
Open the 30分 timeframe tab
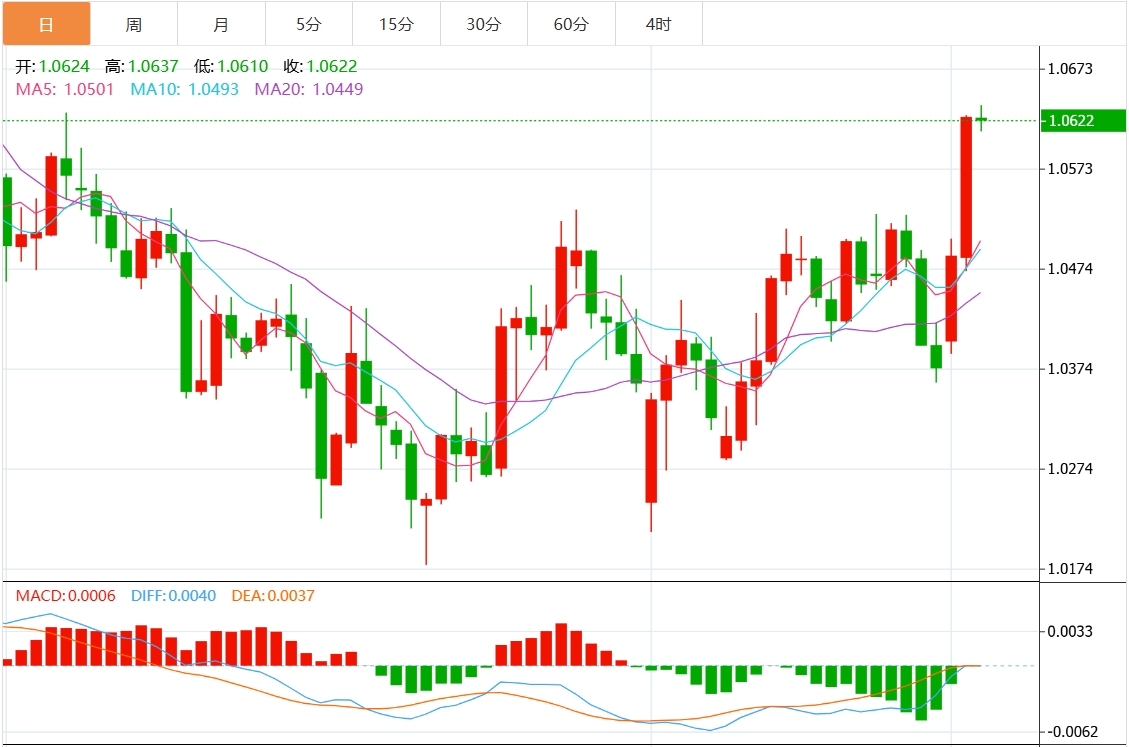(x=484, y=24)
